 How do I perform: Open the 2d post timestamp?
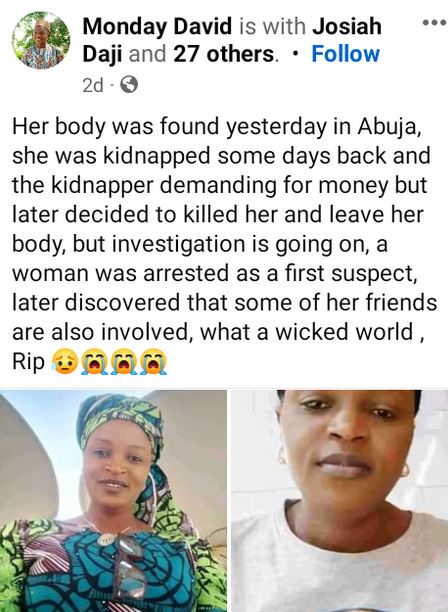pyautogui.click(x=93, y=85)
